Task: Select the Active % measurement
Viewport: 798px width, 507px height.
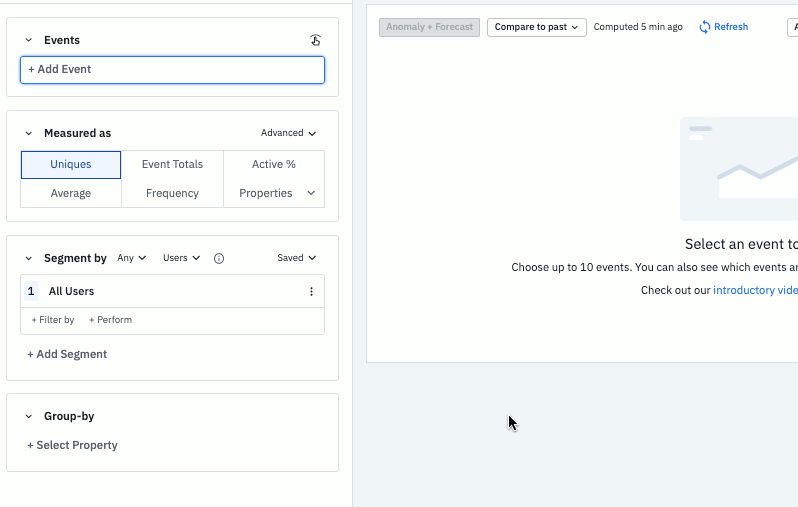Action: coord(274,164)
